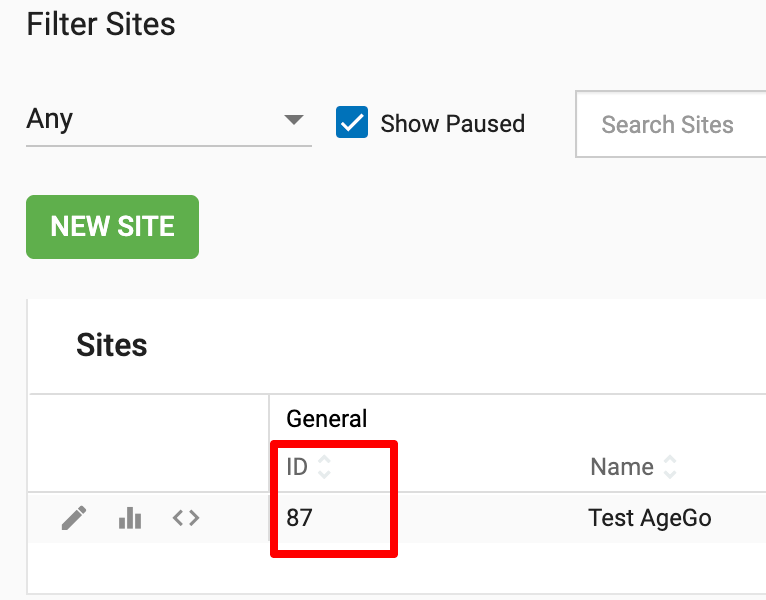
Task: Click the pencil edit icon for Test AgeGo
Action: 74,518
